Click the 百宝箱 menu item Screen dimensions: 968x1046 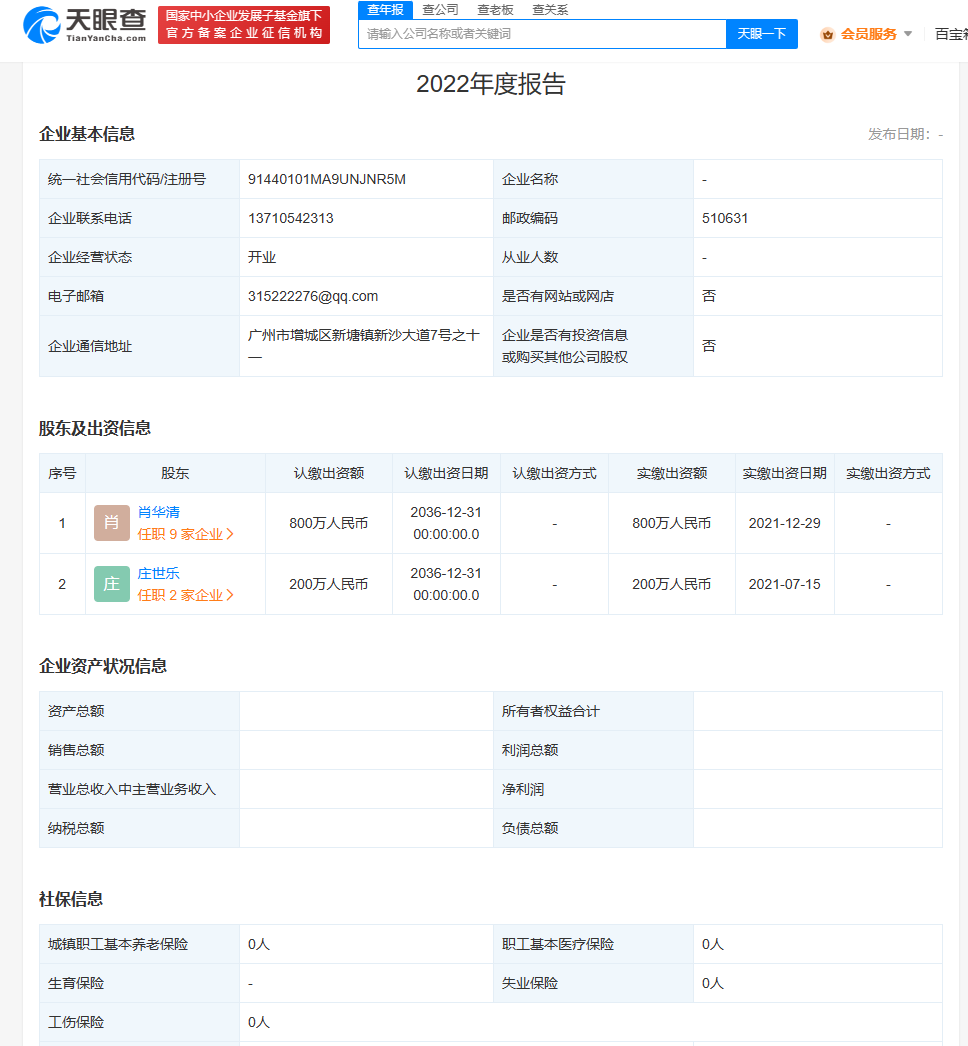950,34
